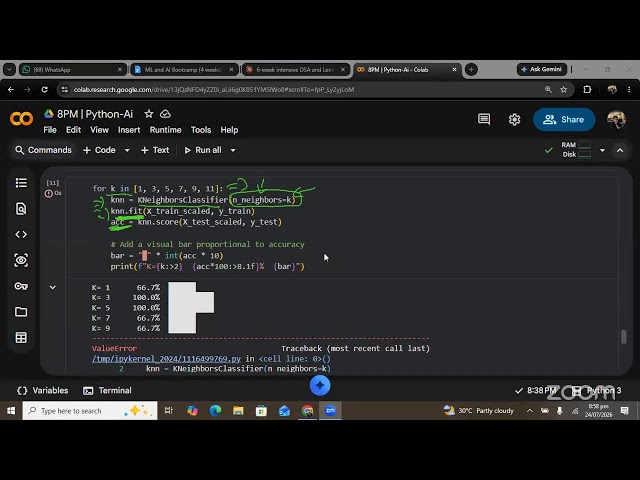The image size is (640, 480).
Task: Open the RAM/Disk resources dropdown arrow
Action: (x=602, y=150)
